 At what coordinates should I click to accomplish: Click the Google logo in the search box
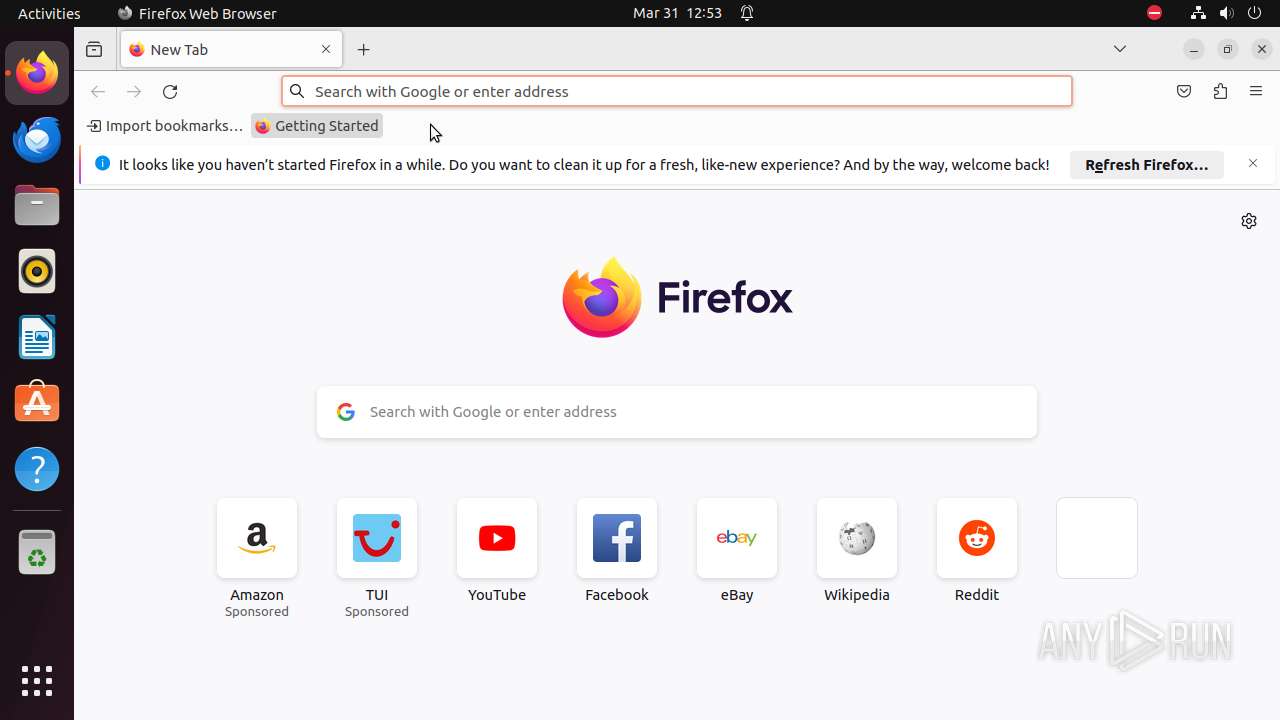click(x=346, y=412)
